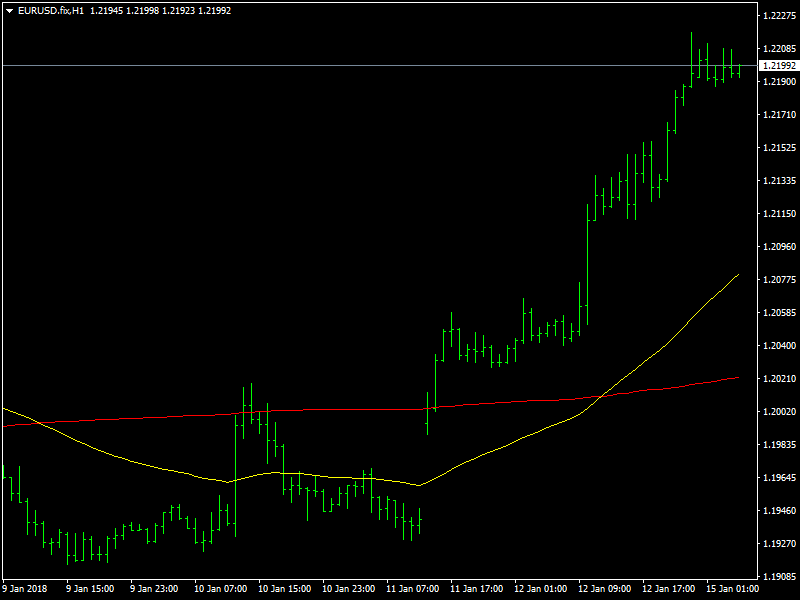Select the 12 Jan 09:00 time label
This screenshot has height=600, width=800.
(605, 589)
